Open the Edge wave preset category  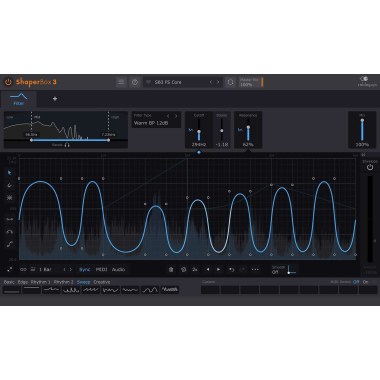click(23, 282)
